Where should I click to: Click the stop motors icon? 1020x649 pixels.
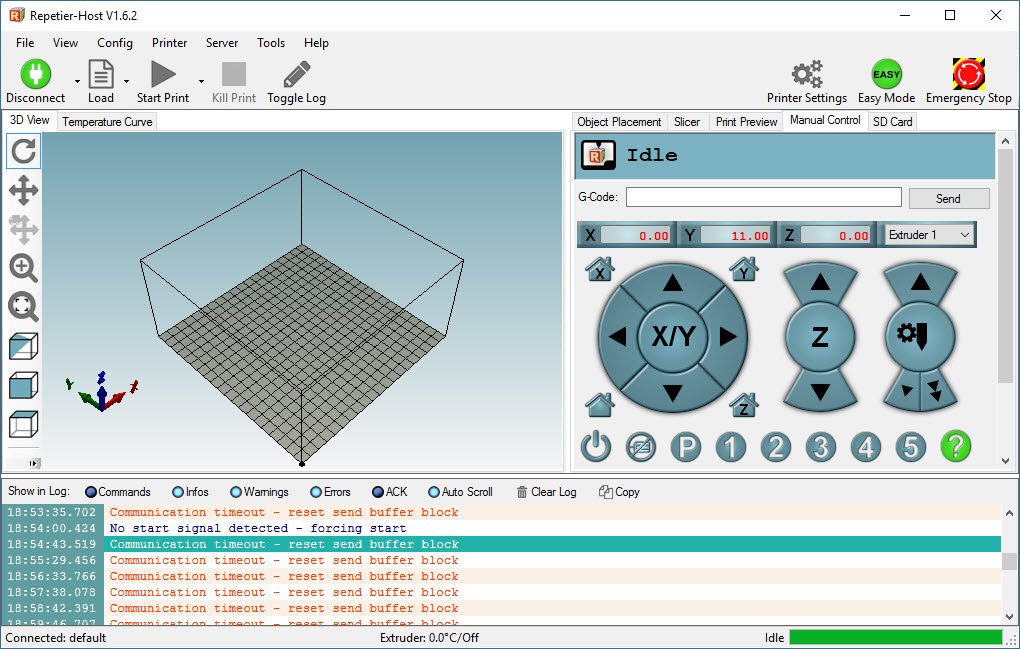(641, 447)
